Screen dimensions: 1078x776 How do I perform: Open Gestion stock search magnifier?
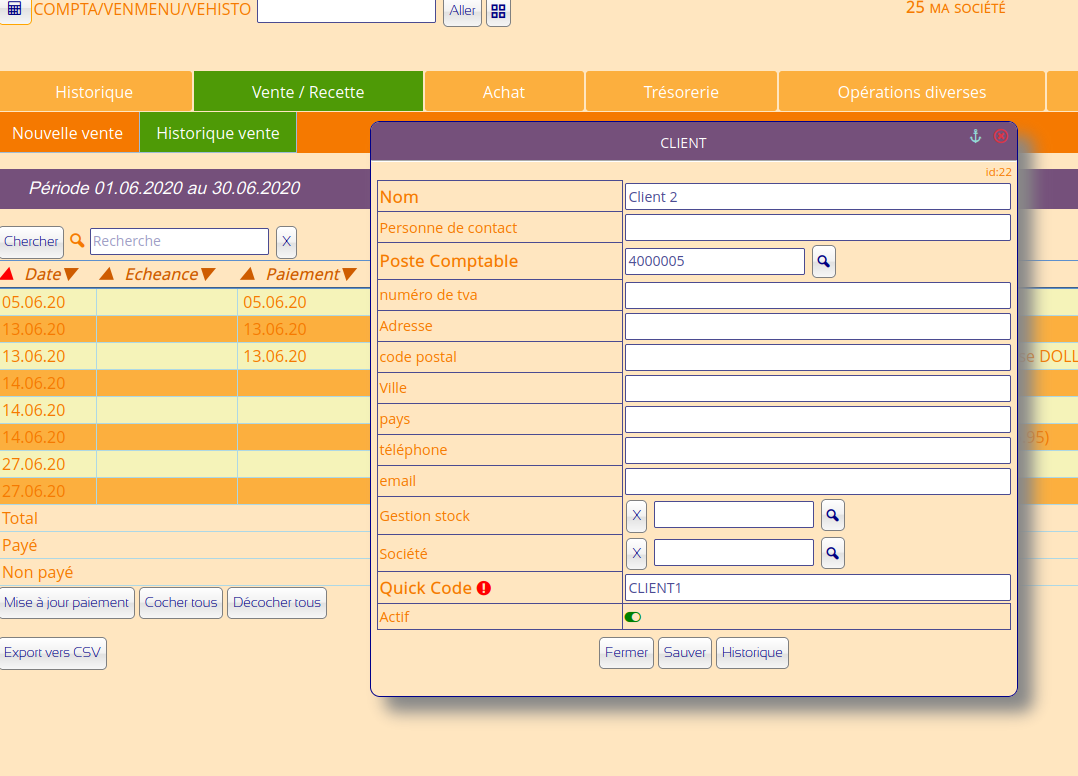(x=832, y=516)
